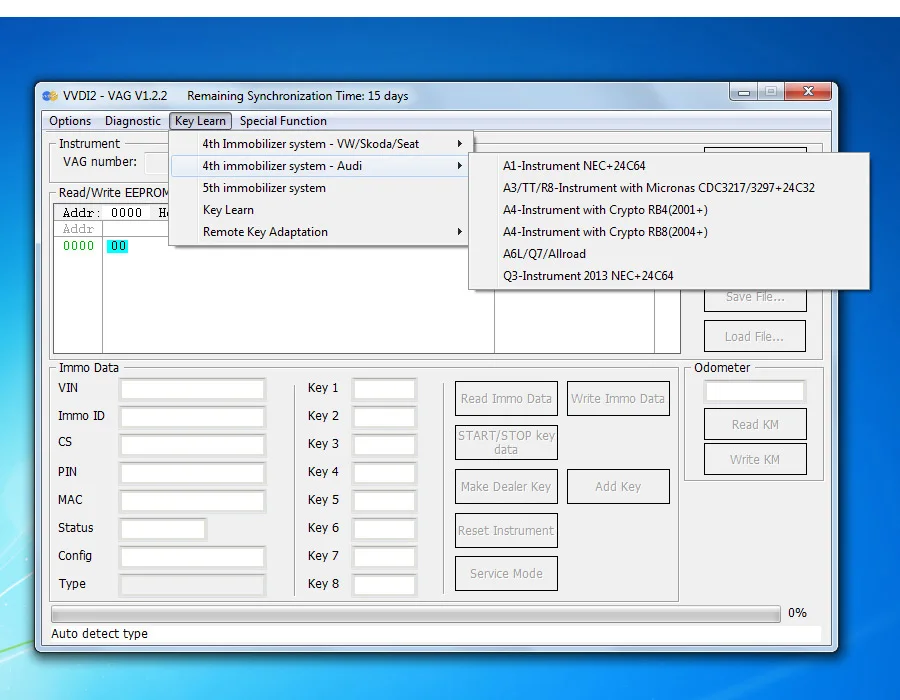Click Read Immo Data button
Image resolution: width=900 pixels, height=700 pixels.
(x=506, y=398)
